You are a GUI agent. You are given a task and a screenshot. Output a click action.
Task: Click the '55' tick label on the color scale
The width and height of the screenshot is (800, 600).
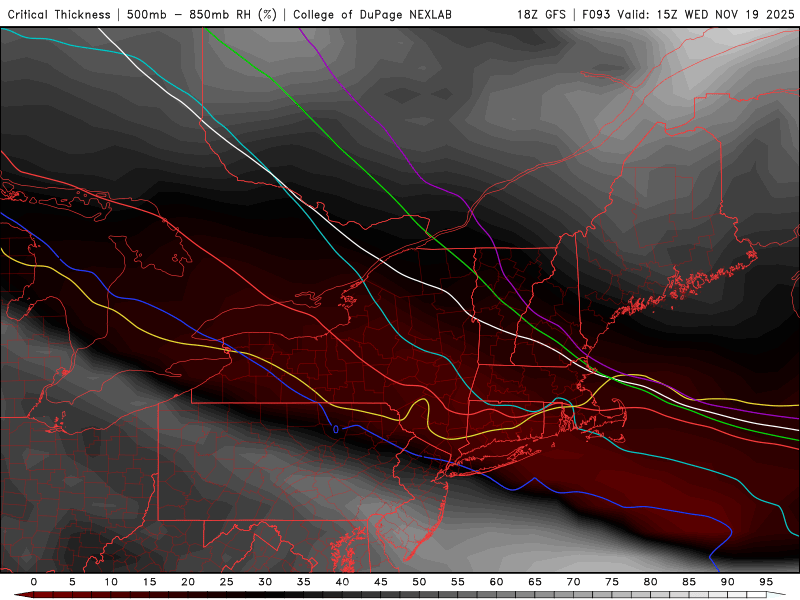(x=458, y=582)
